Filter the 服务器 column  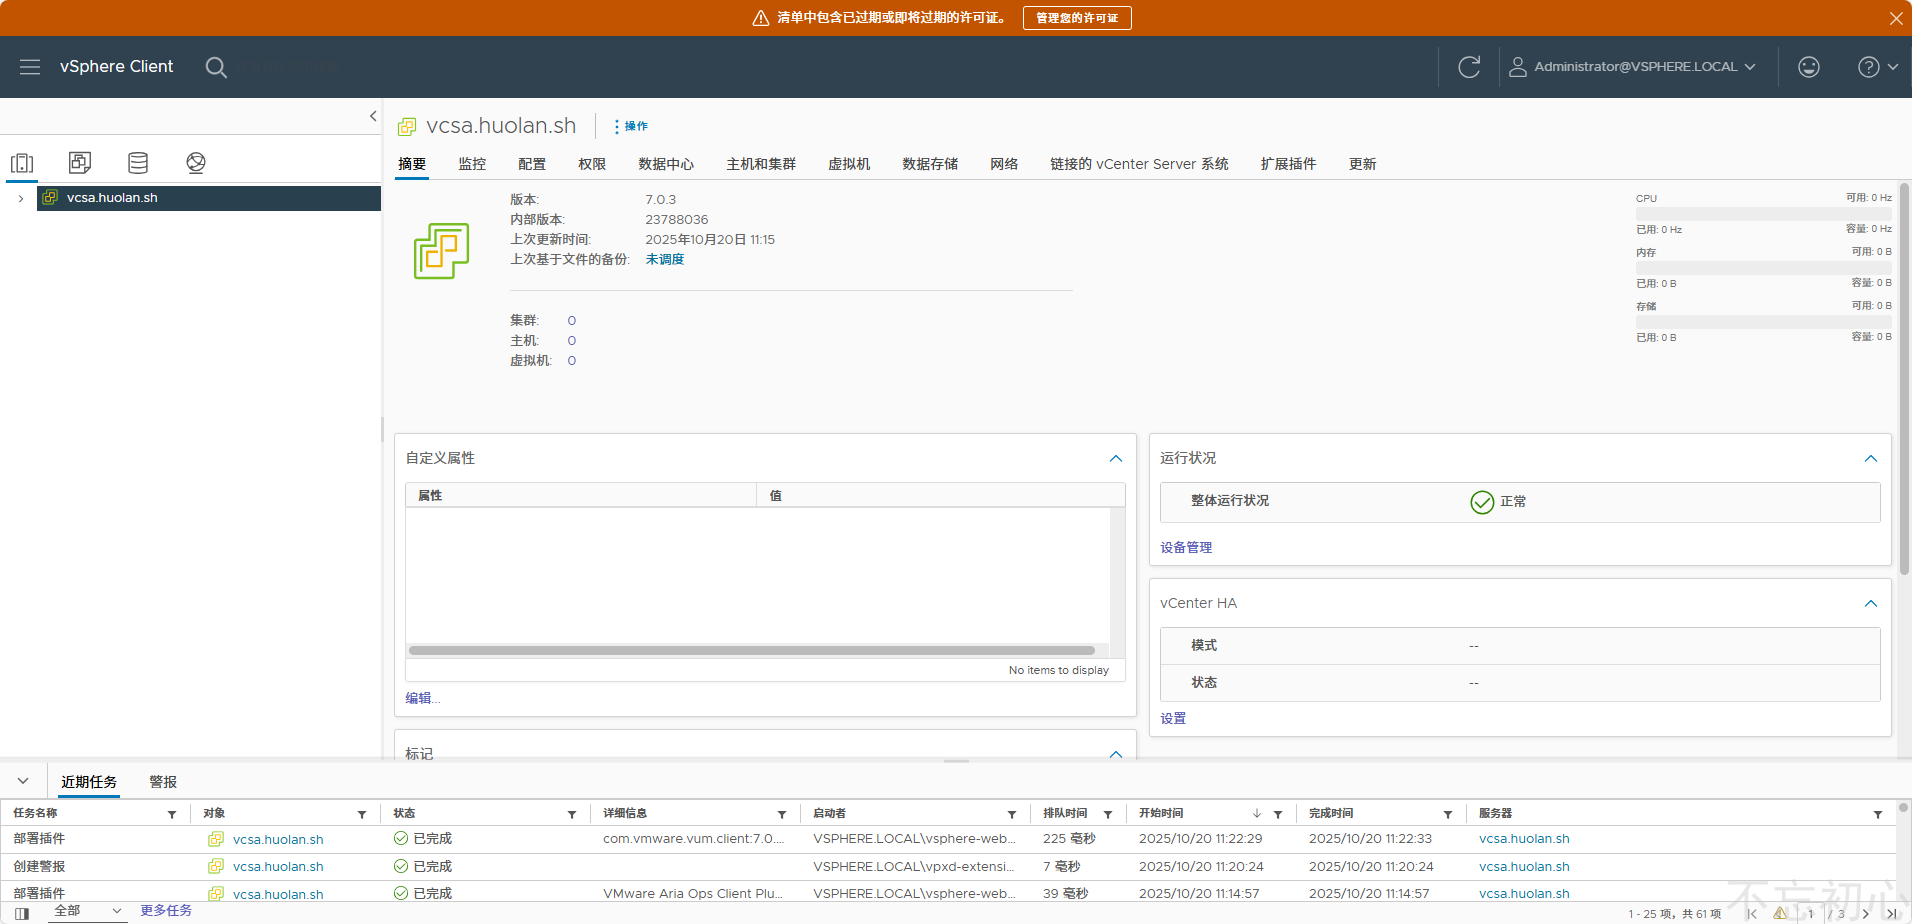click(x=1878, y=814)
